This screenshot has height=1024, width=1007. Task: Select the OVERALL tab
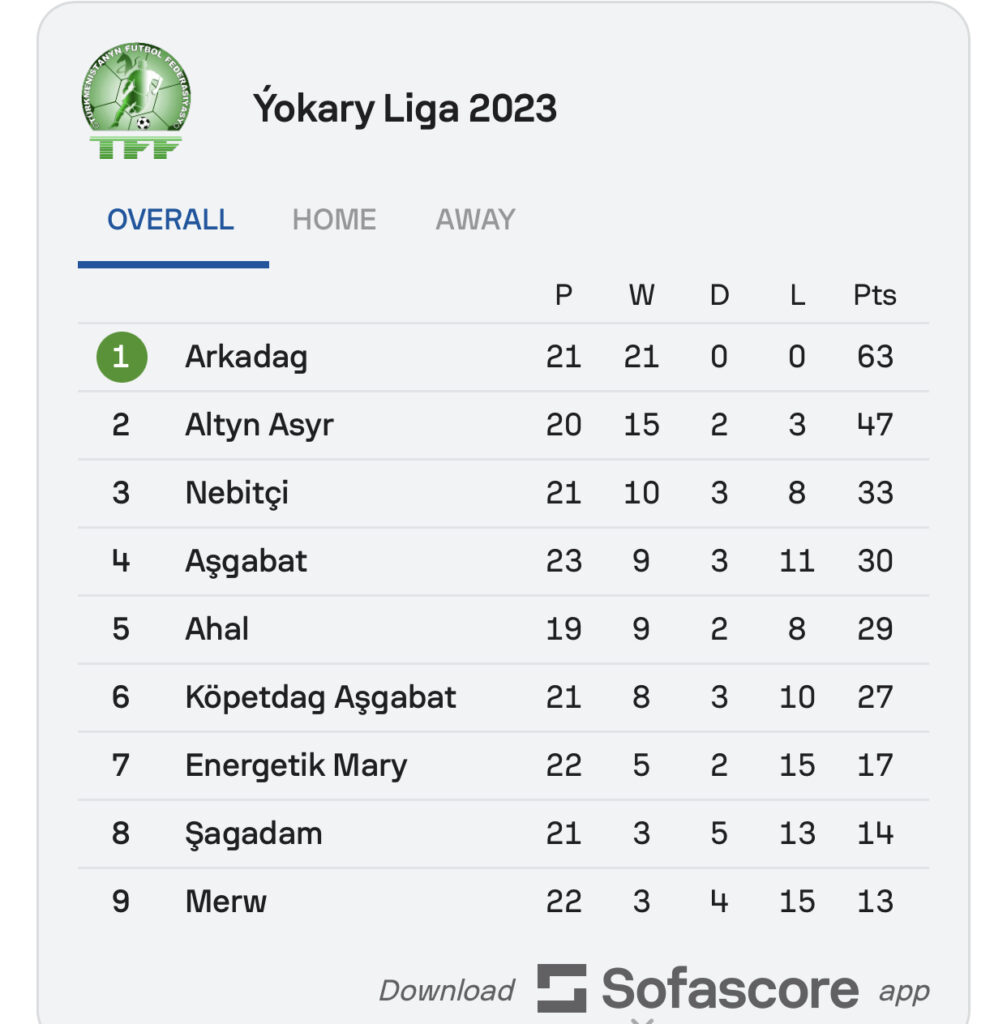170,220
